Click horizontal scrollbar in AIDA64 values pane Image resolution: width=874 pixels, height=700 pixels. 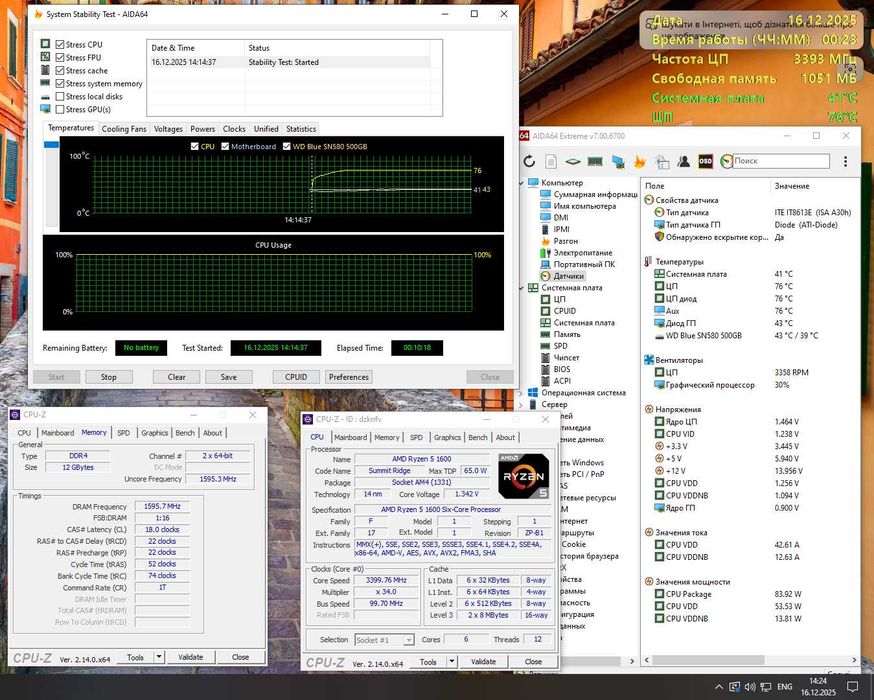pos(708,660)
